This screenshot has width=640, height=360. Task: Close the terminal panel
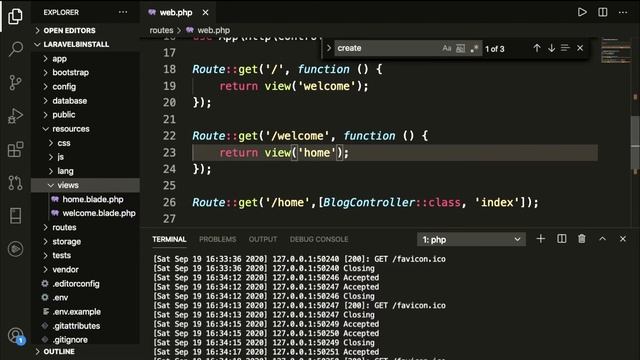pos(623,239)
